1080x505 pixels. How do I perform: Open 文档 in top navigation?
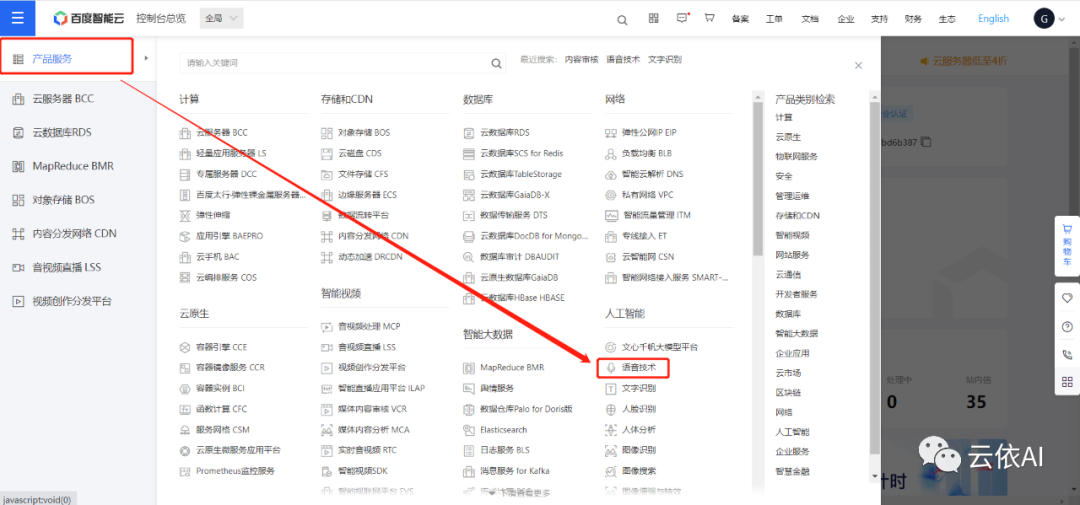point(810,19)
